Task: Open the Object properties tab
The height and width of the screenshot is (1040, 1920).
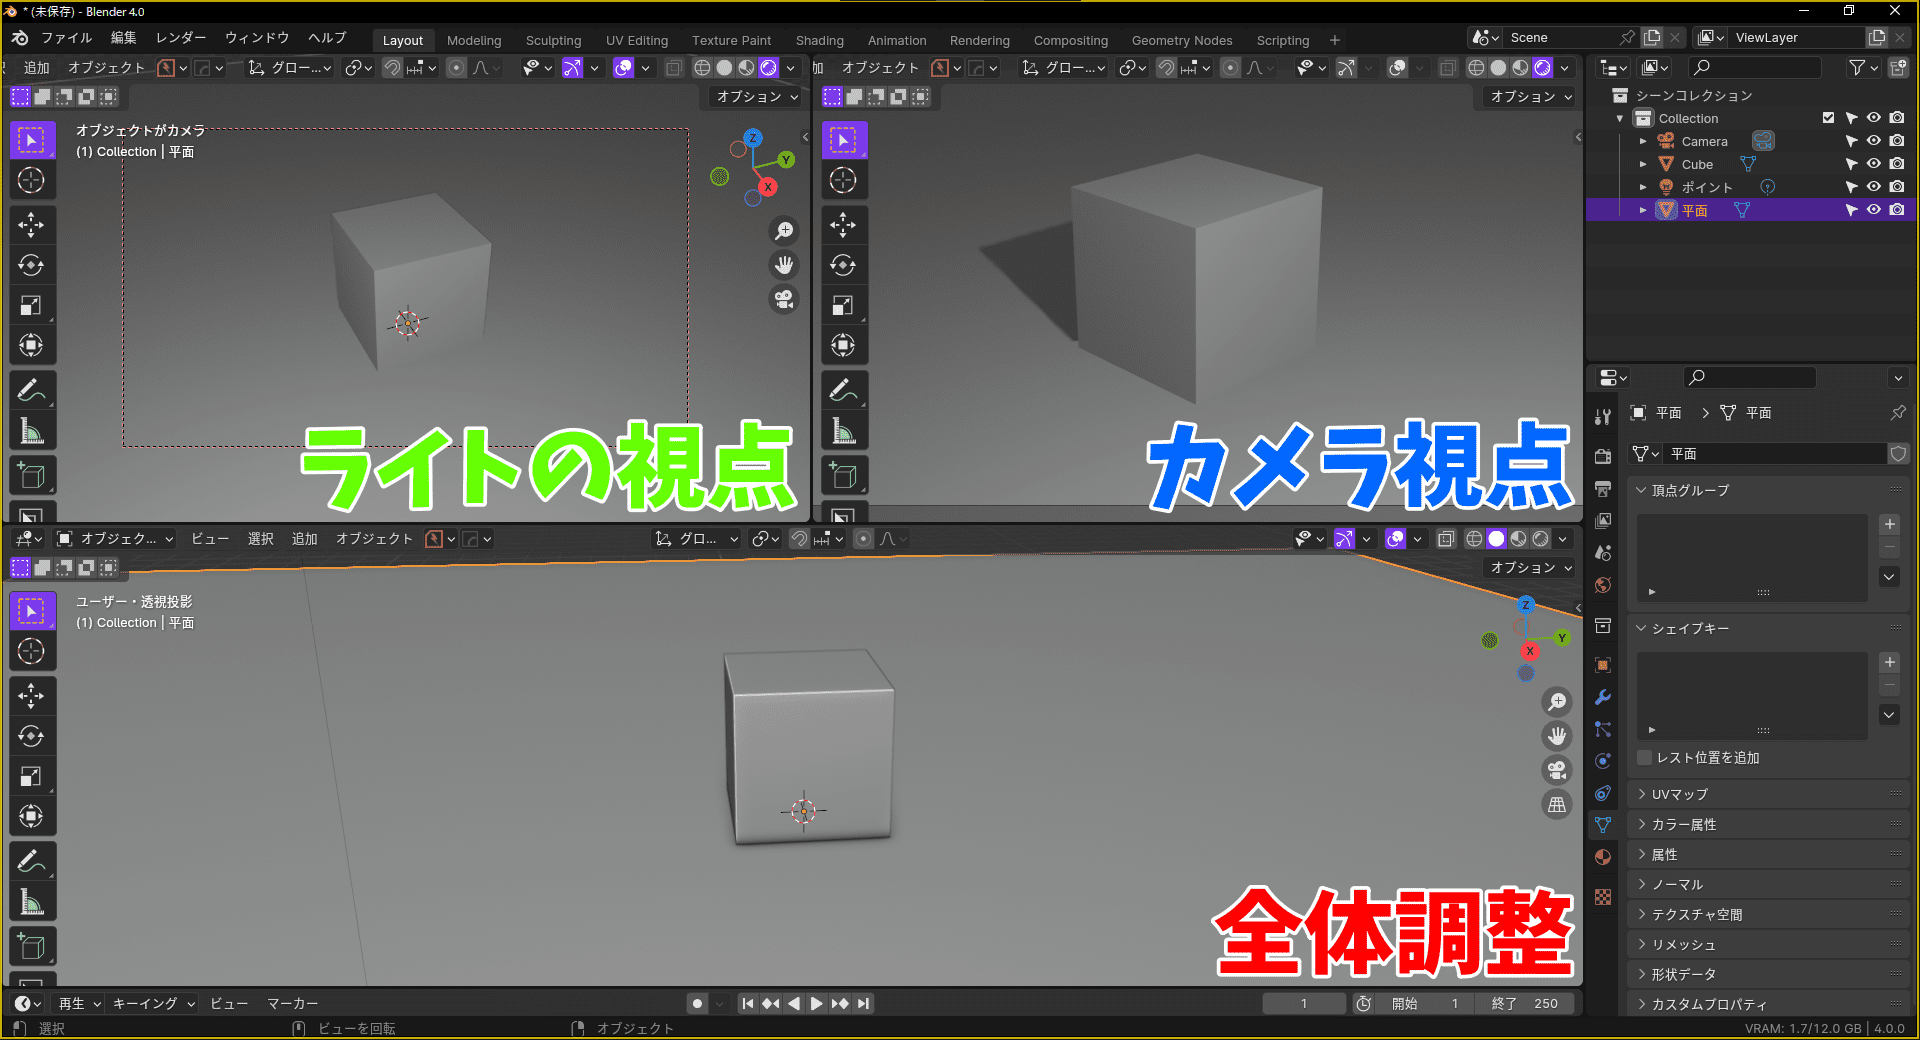Action: [x=1603, y=665]
